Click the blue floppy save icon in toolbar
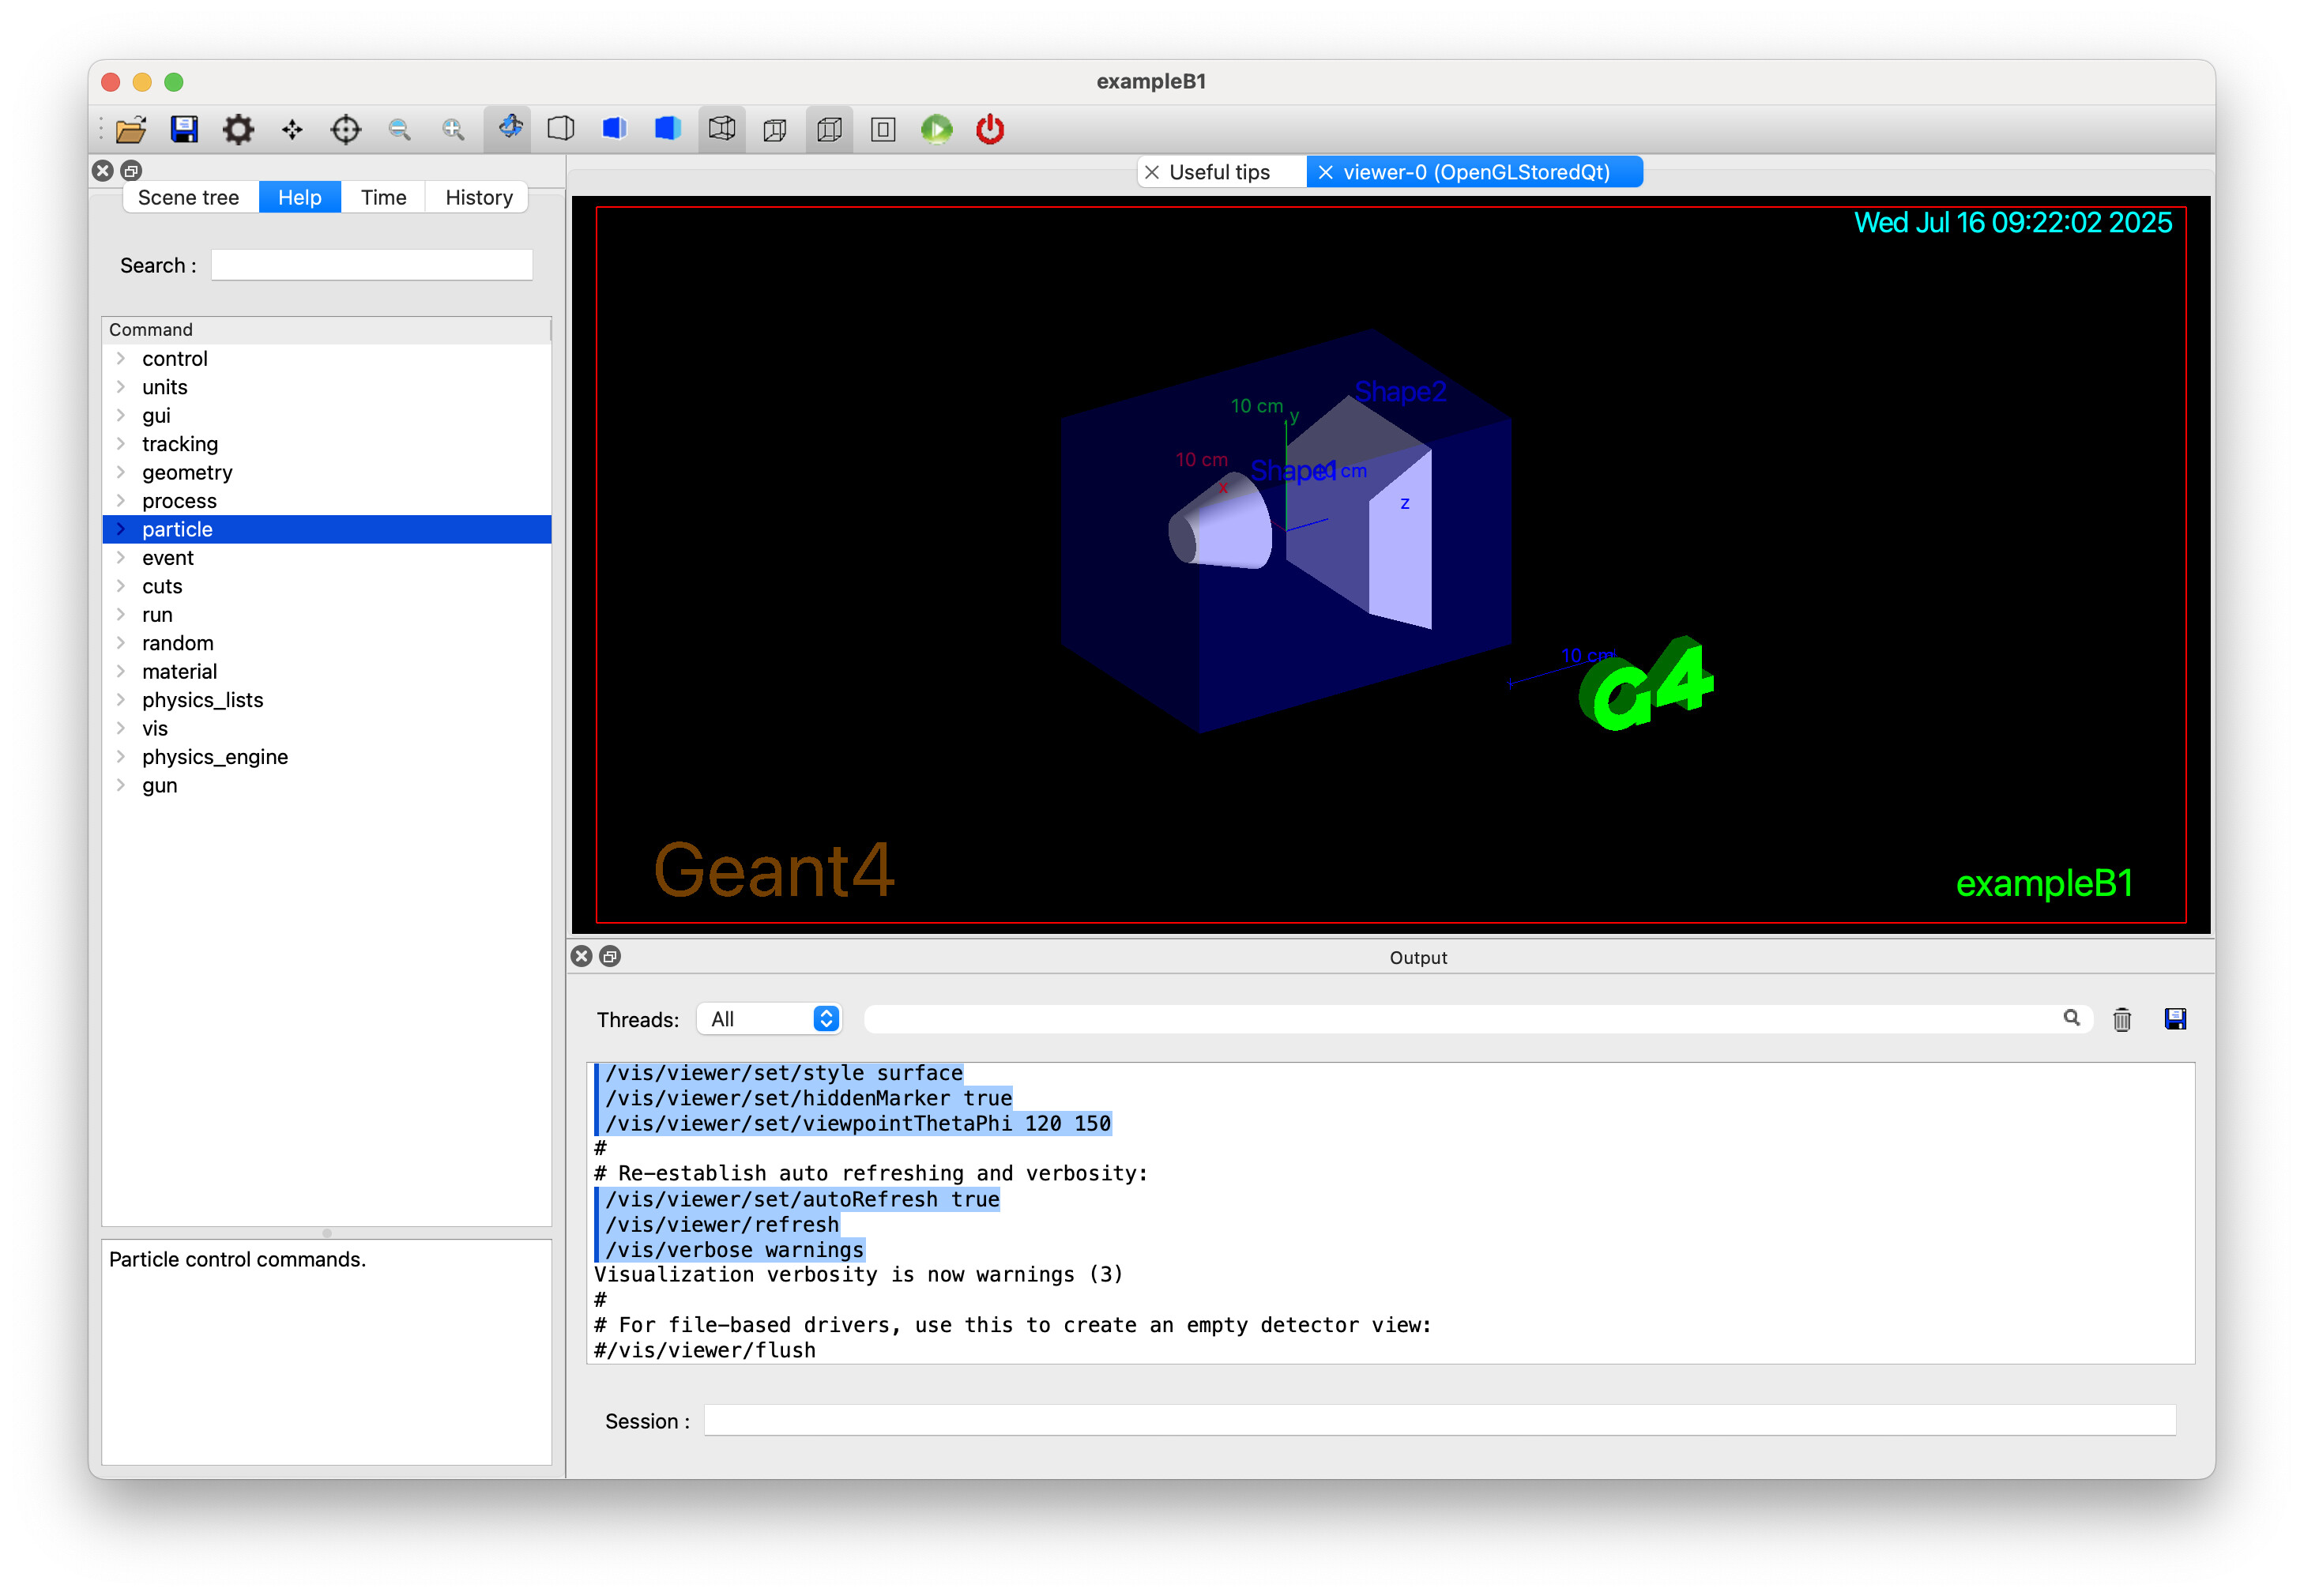 [184, 129]
